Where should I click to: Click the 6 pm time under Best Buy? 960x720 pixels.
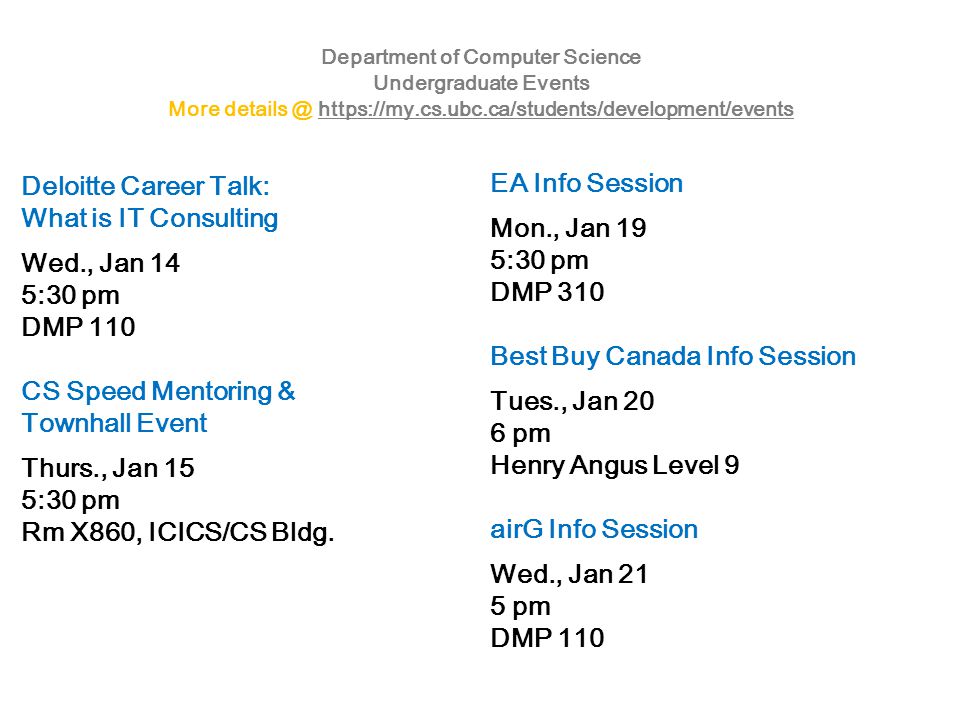pyautogui.click(x=520, y=434)
